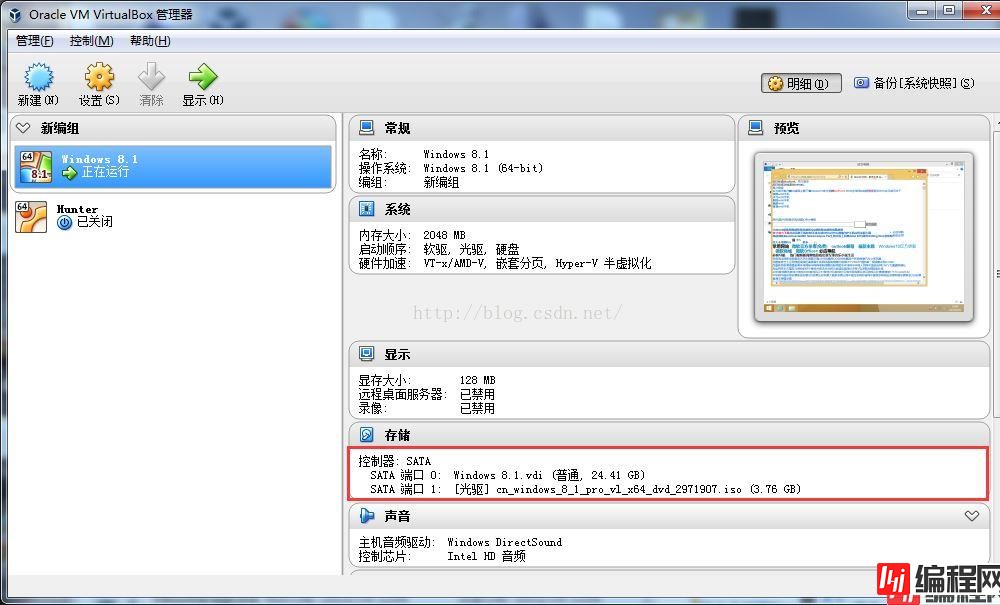
Task: Click the Preview (预览) panel monitor icon
Action: (x=756, y=128)
